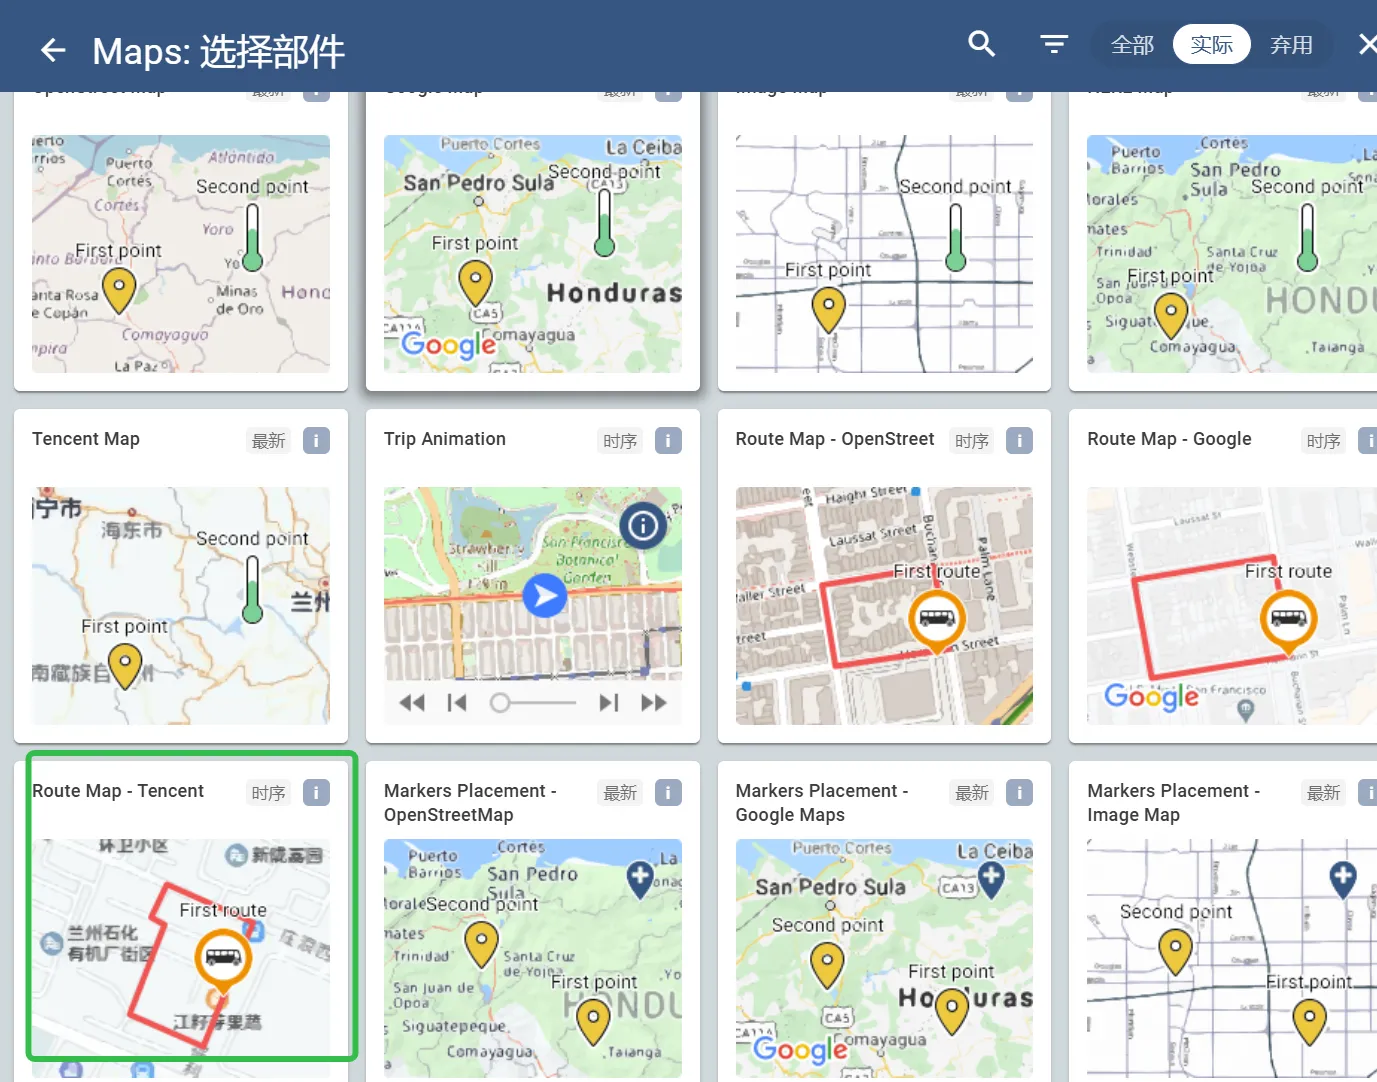This screenshot has width=1377, height=1082.
Task: Select the 实际 filter tab
Action: tap(1211, 45)
